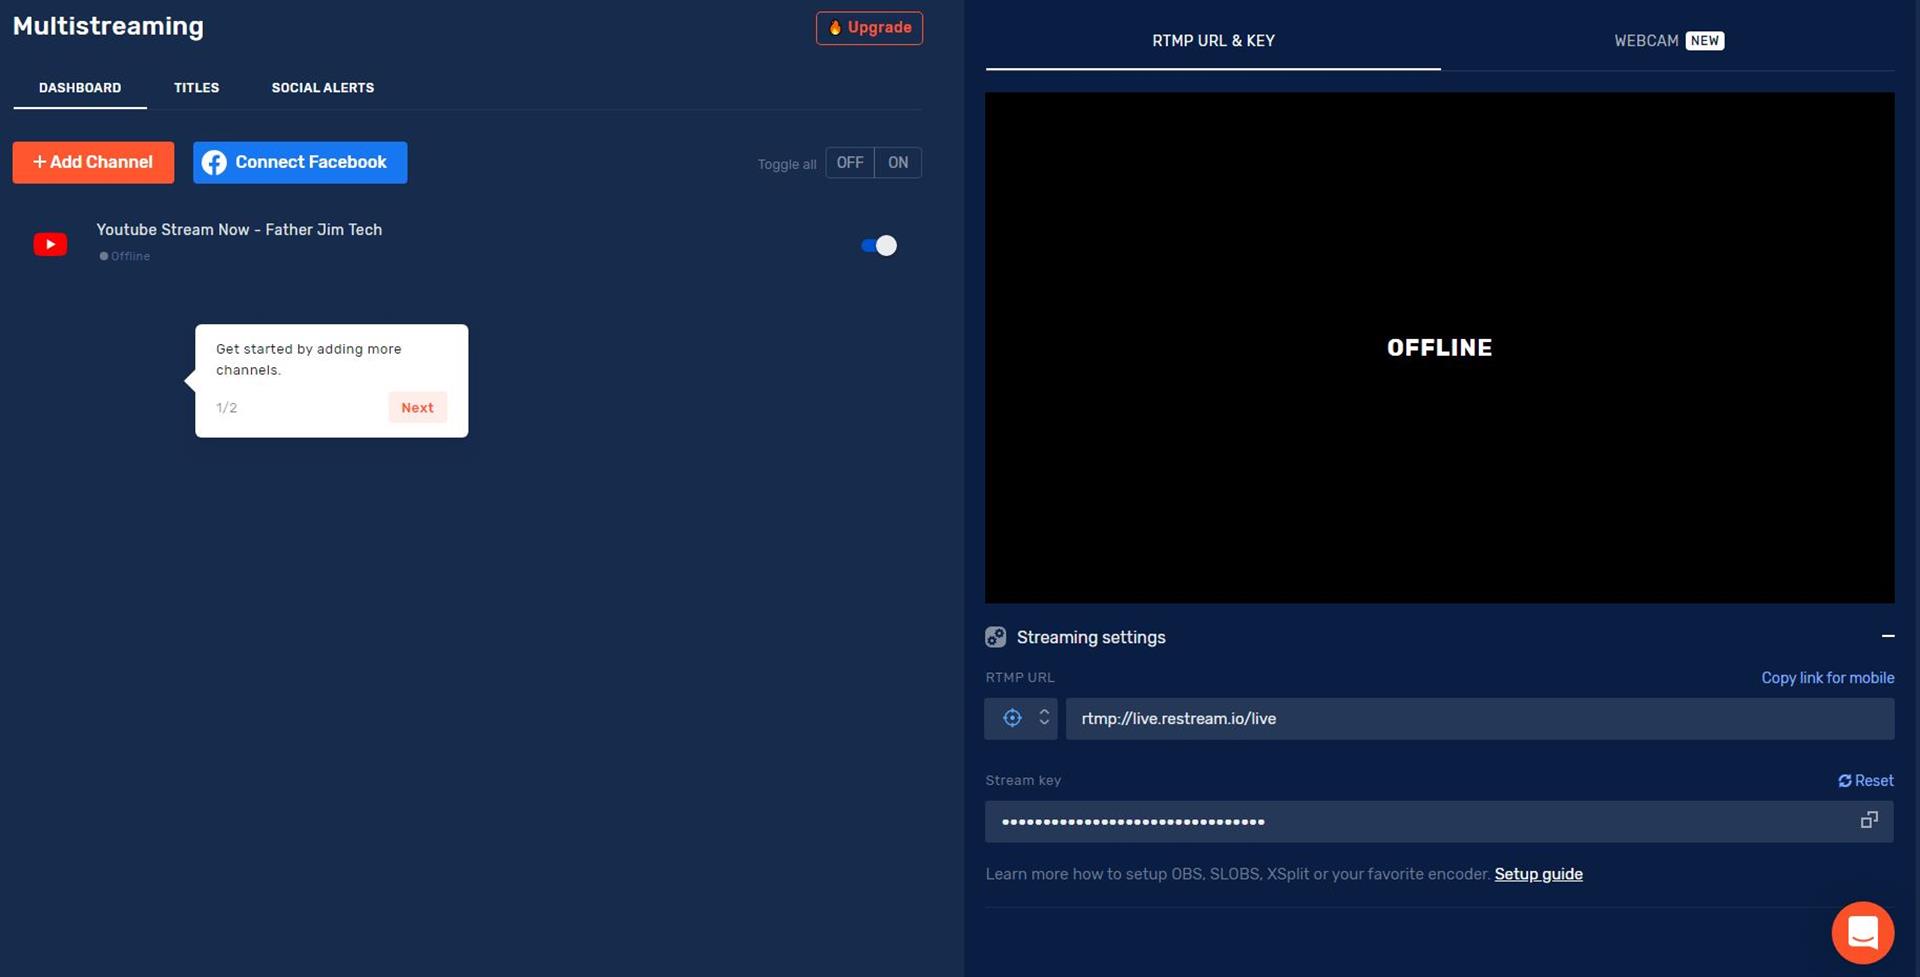Click the Streaming settings palette icon
This screenshot has width=1920, height=977.
995,637
